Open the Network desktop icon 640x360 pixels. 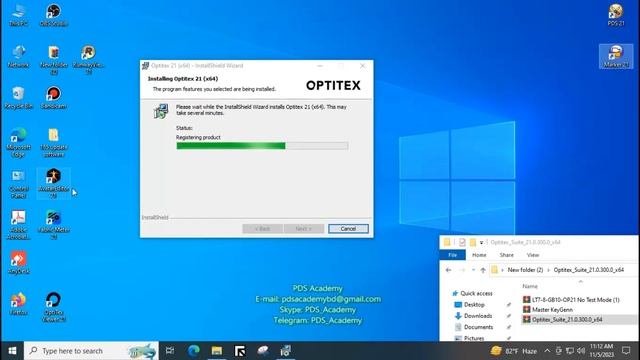pos(18,56)
